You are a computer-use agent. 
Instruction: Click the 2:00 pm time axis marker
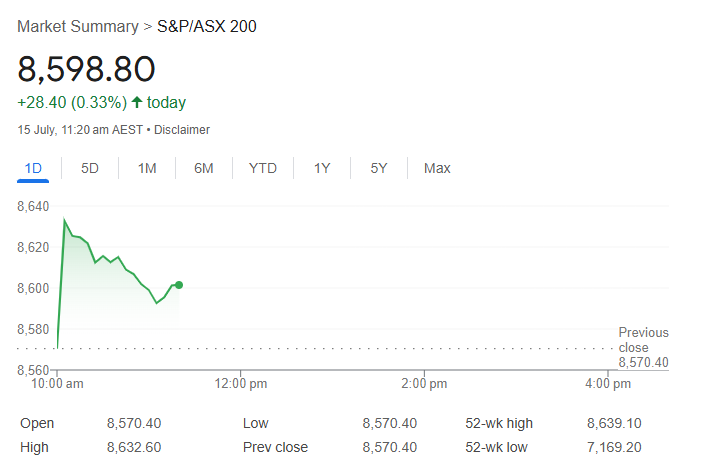[x=424, y=384]
